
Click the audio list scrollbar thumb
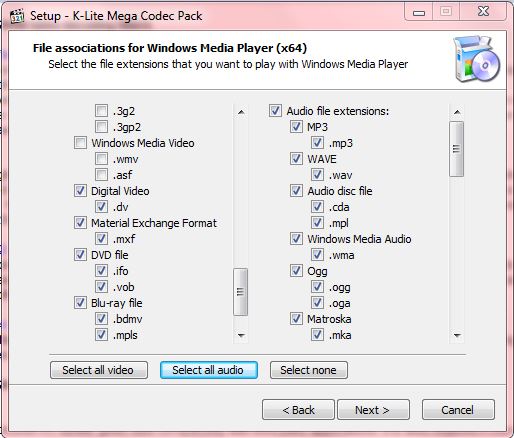pyautogui.click(x=456, y=149)
